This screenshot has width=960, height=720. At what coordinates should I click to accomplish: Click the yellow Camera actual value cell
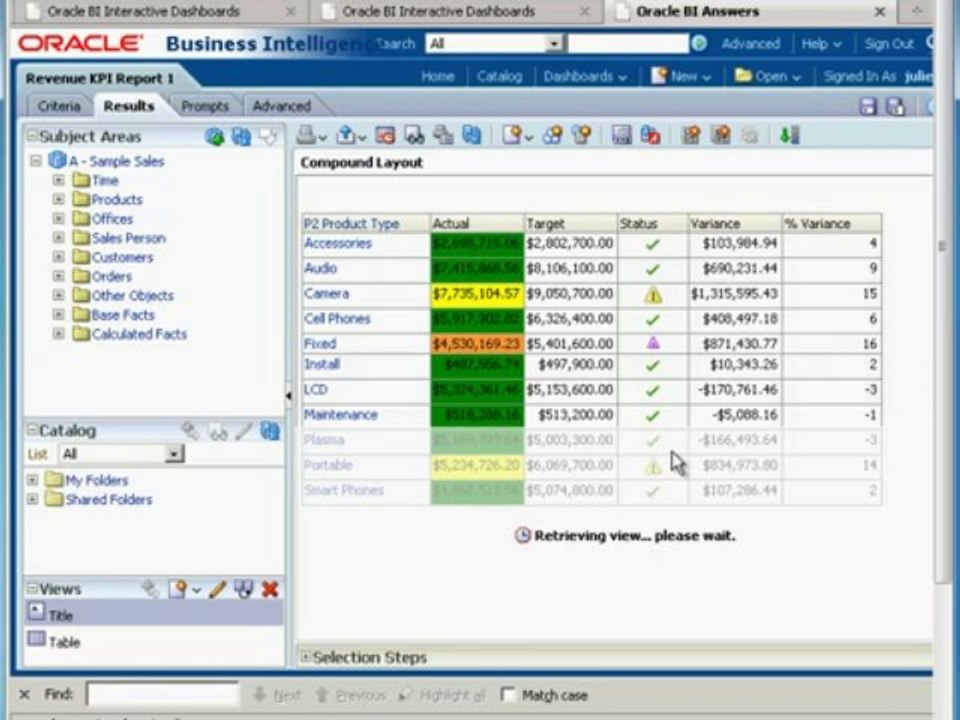click(477, 294)
